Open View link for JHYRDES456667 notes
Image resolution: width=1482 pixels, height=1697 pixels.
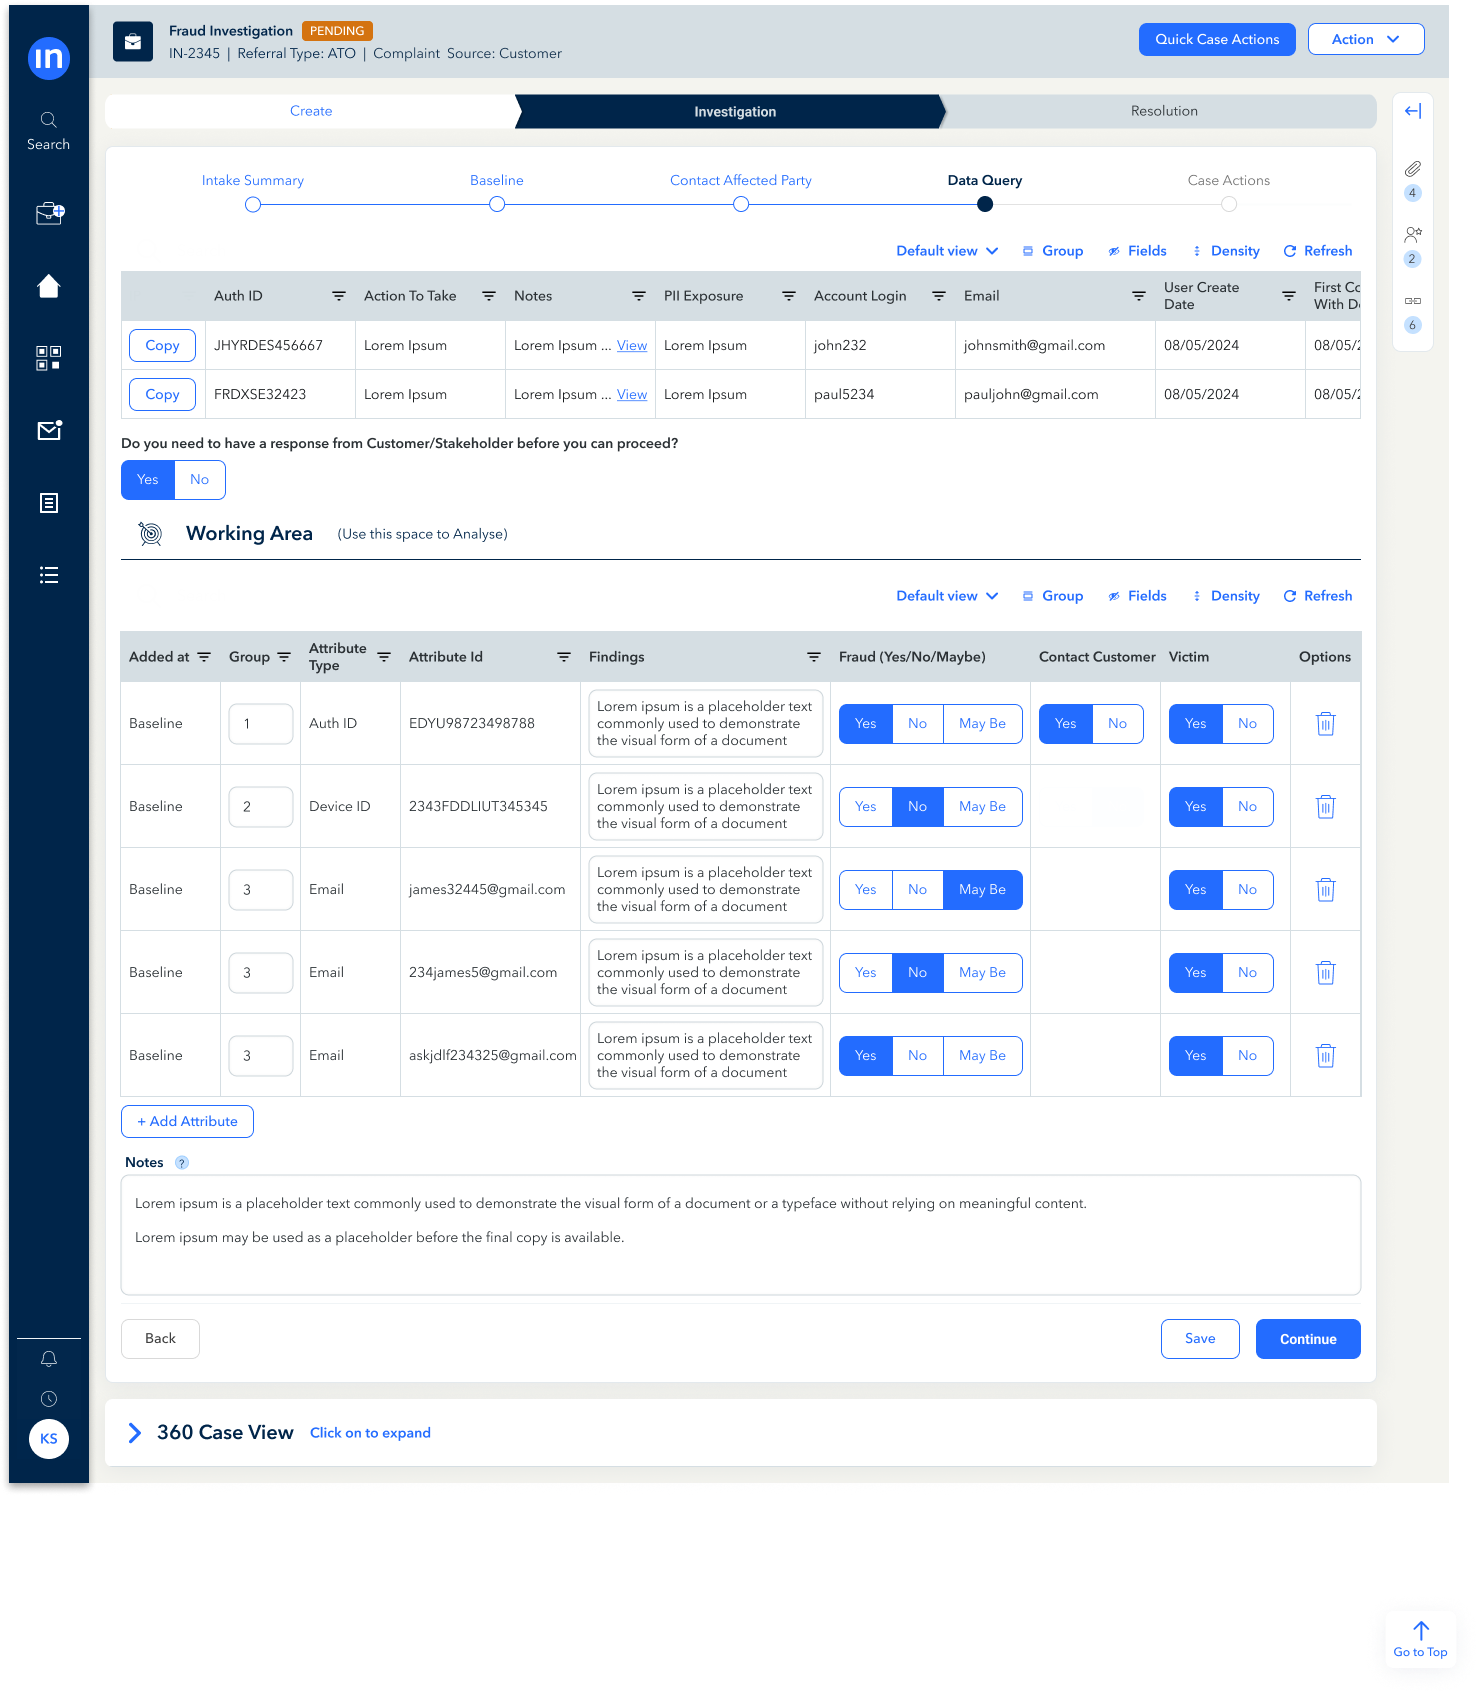point(631,346)
